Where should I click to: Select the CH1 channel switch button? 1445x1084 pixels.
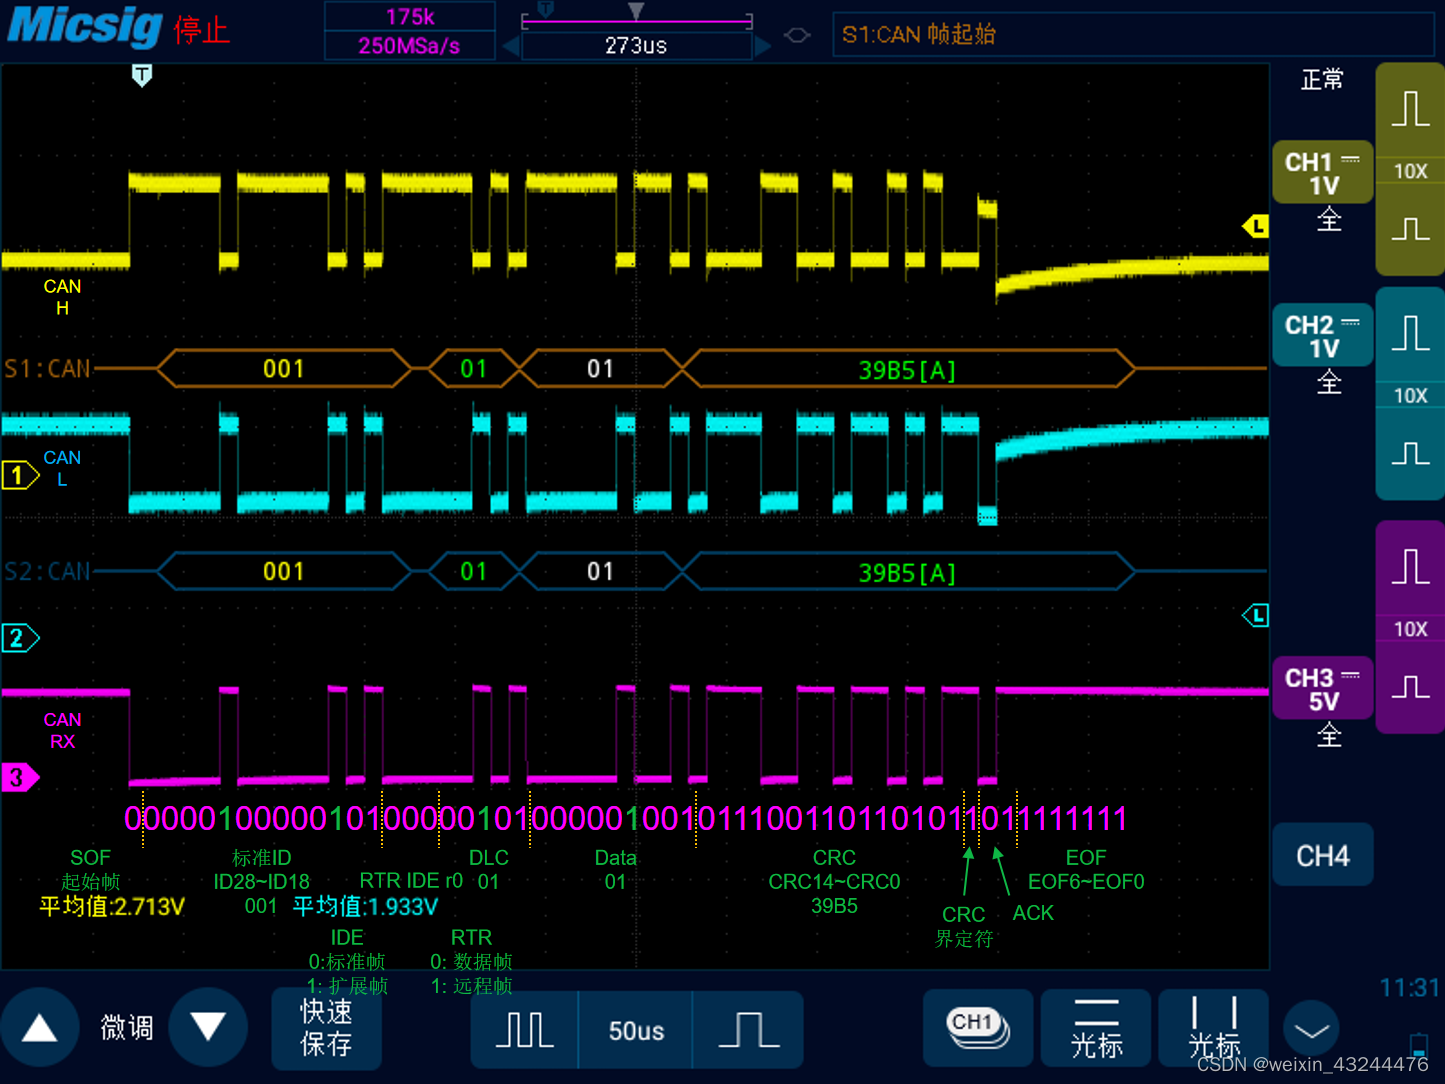click(x=977, y=1029)
